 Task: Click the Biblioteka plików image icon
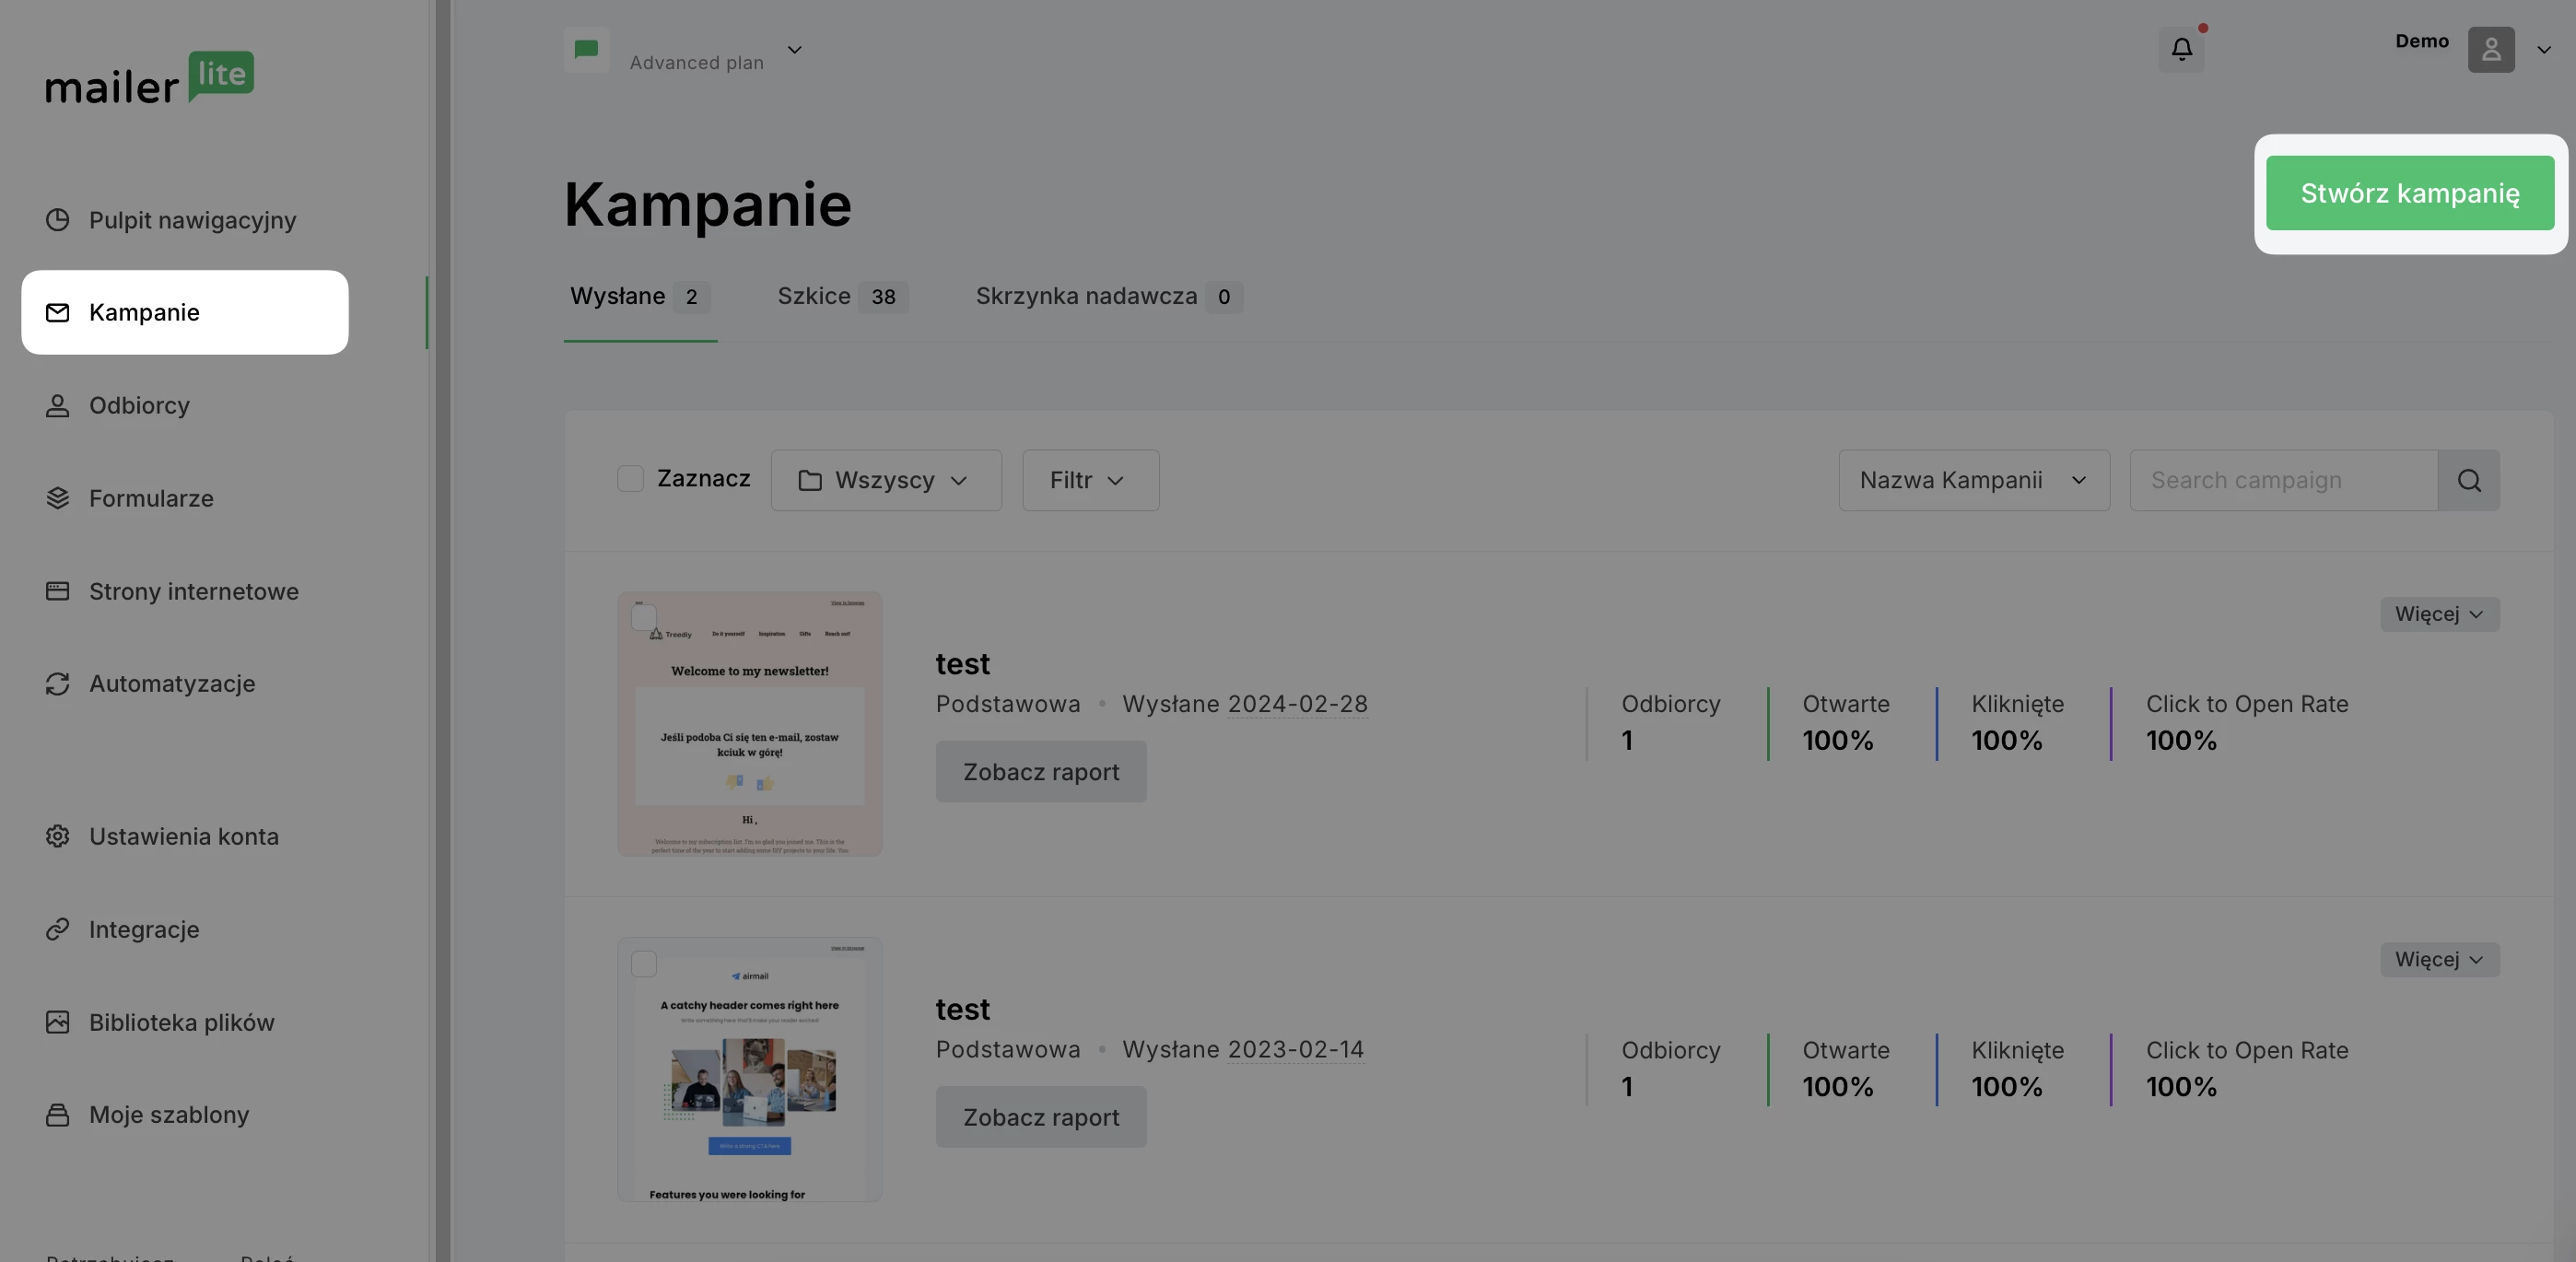click(x=57, y=1022)
